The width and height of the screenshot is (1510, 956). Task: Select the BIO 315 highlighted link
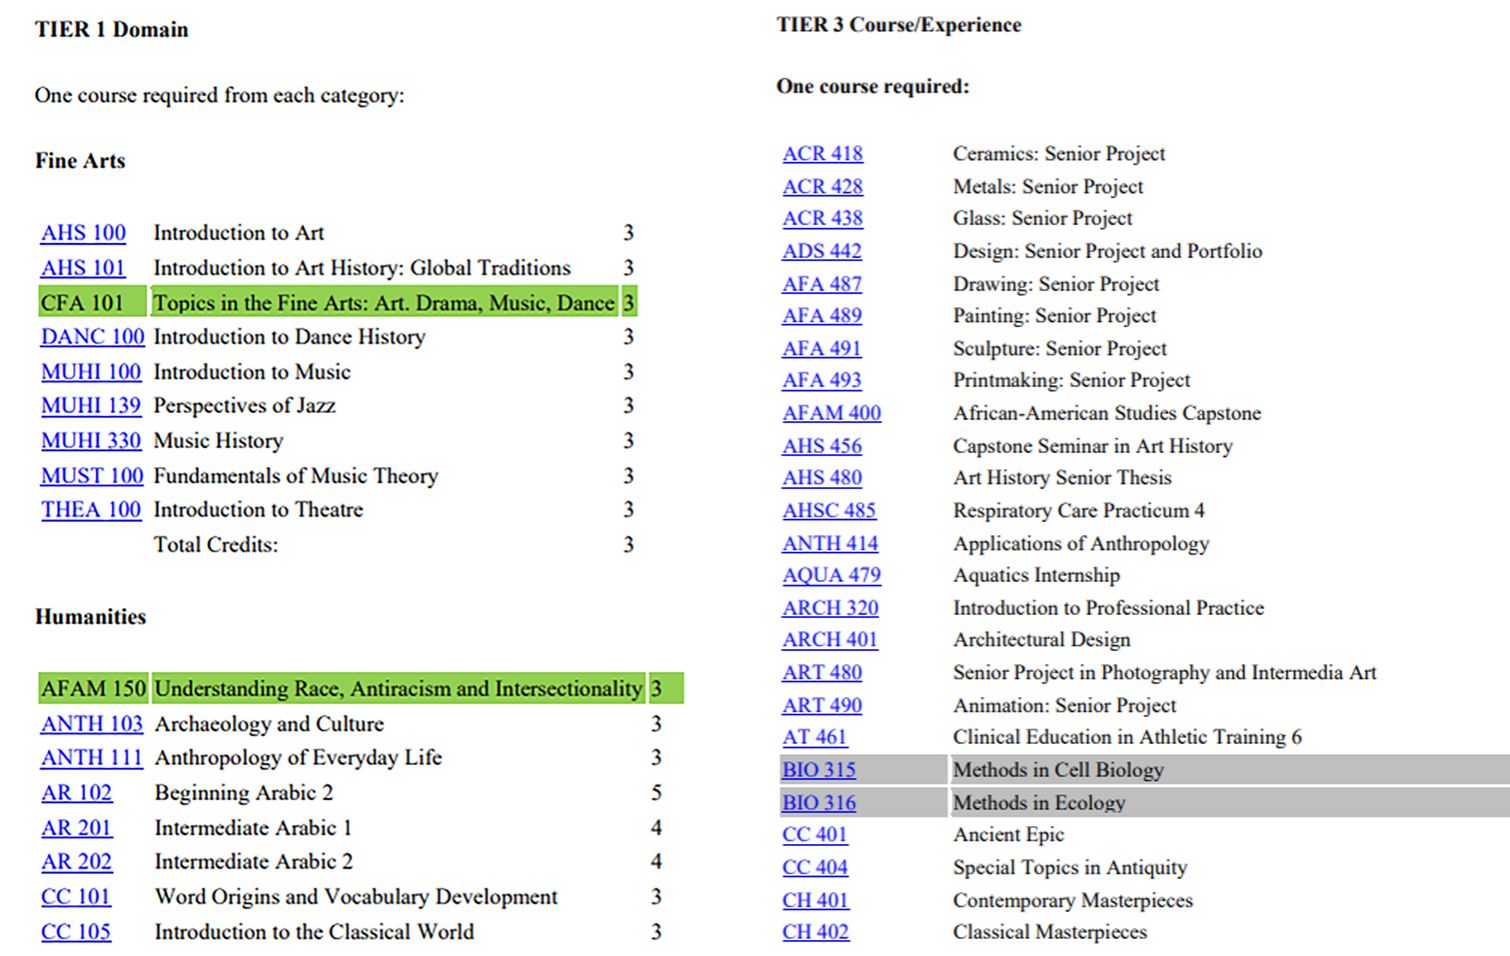click(x=819, y=770)
